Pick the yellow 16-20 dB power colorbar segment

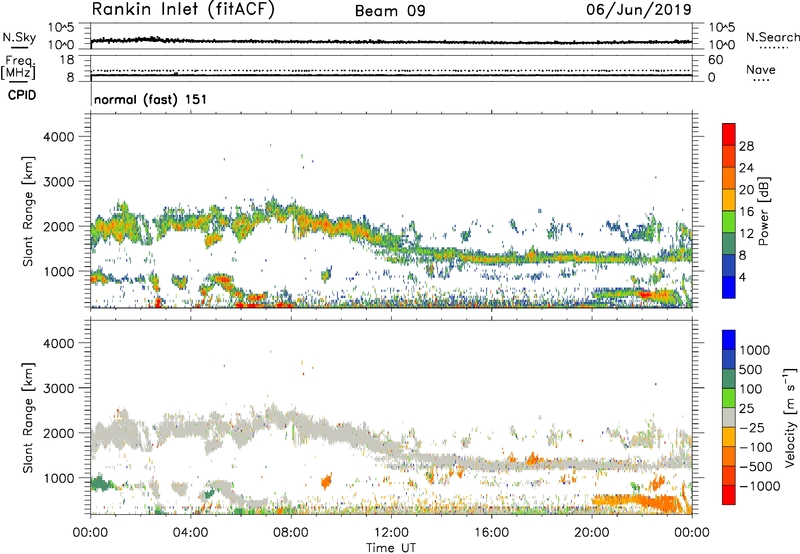pyautogui.click(x=729, y=199)
